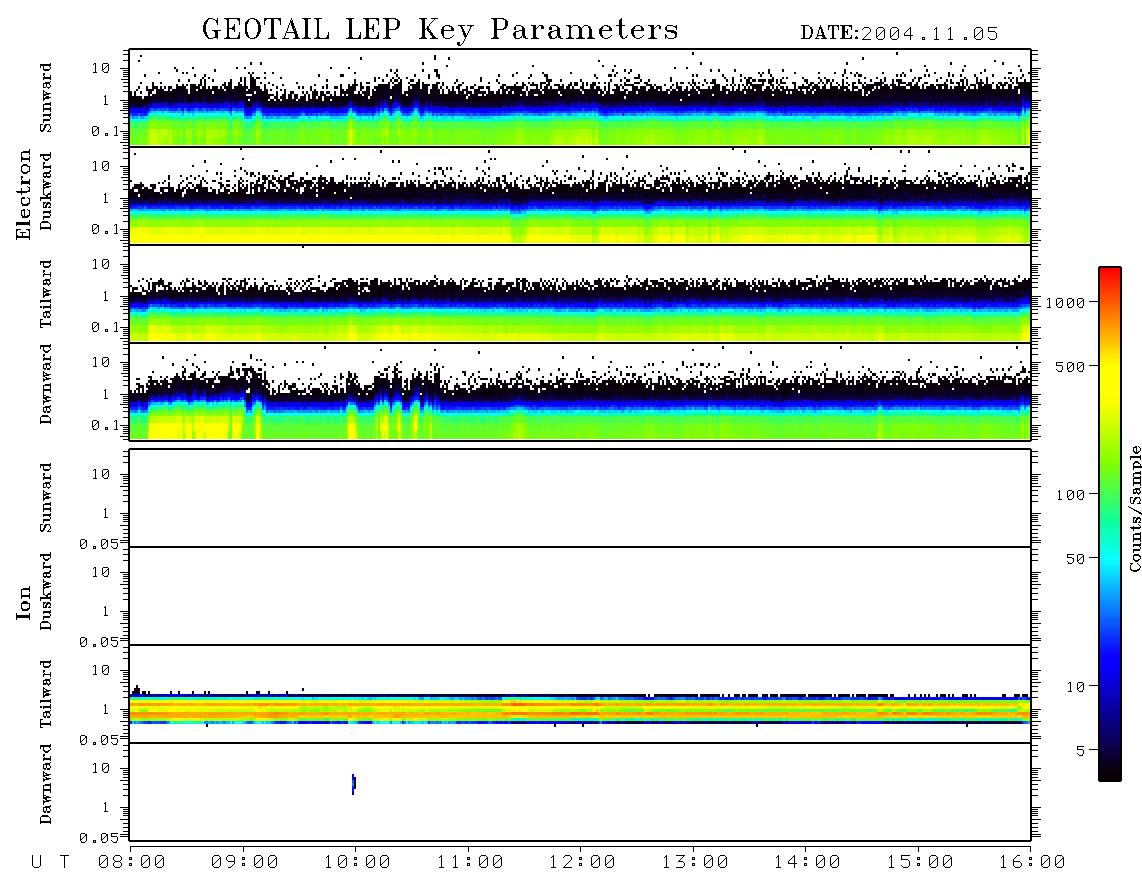Click the empty Ion Duskward plot panel

click(580, 596)
